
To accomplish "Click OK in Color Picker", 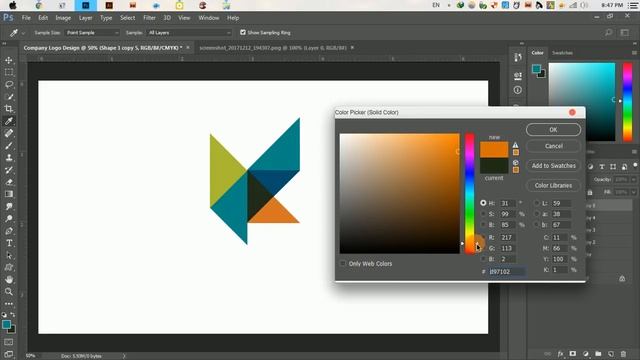I will point(553,129).
